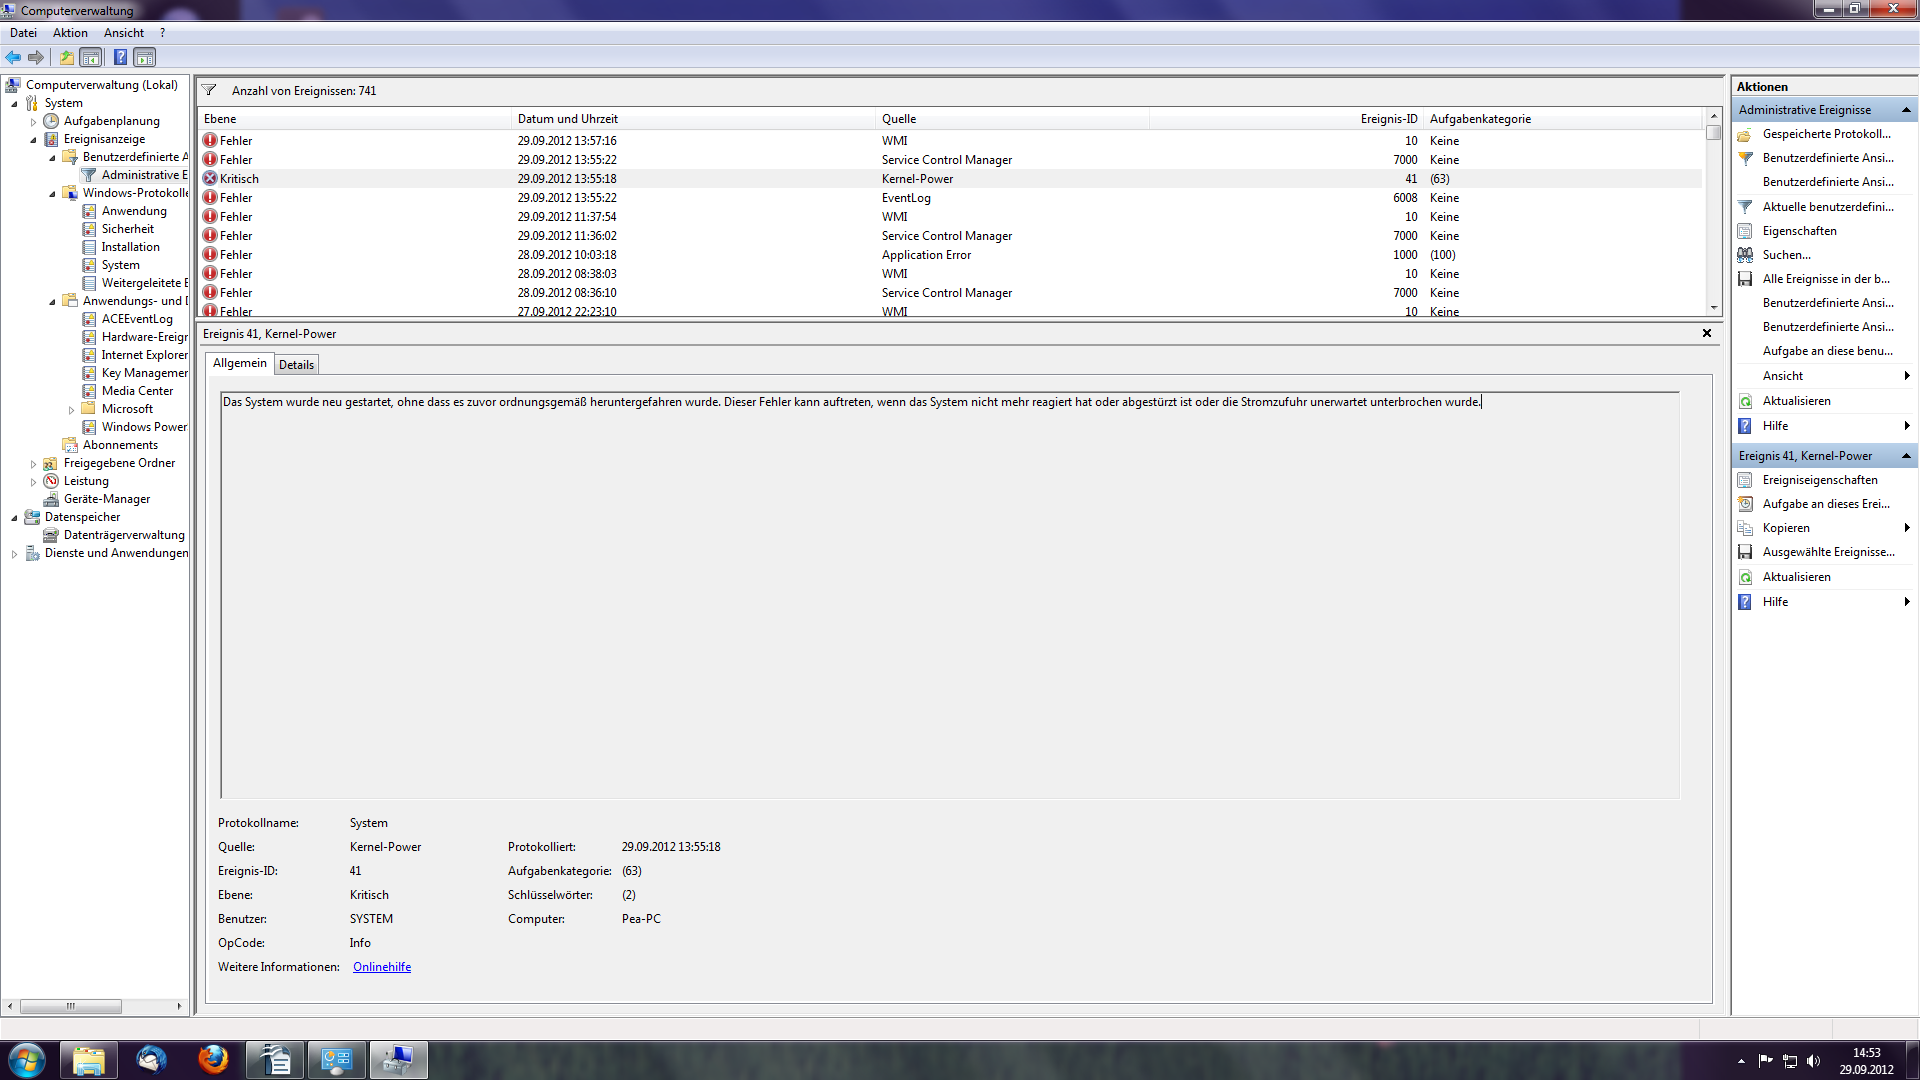
Task: Click the folder-up toolbar icon
Action: [x=66, y=57]
